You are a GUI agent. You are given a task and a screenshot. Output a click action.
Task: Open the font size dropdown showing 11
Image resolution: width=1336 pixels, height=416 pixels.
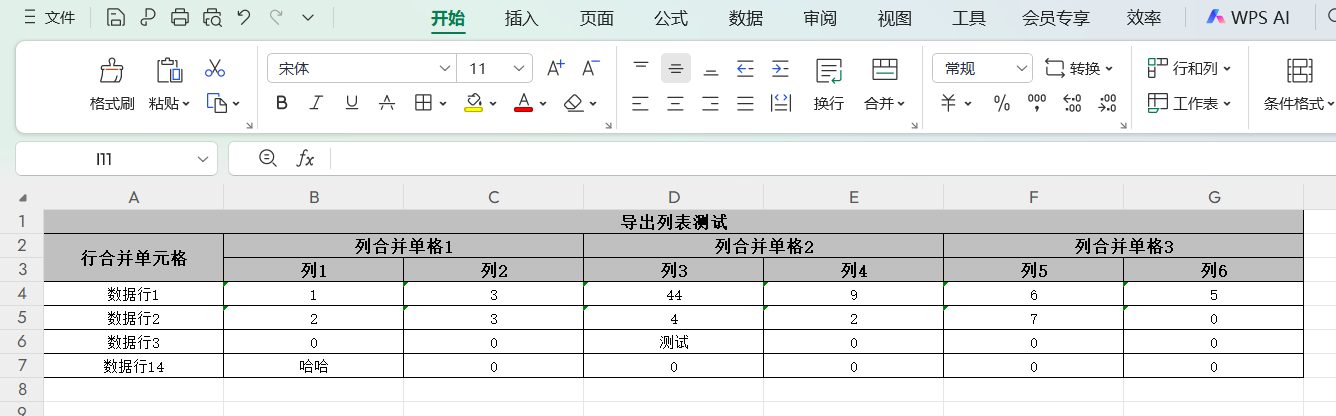tap(519, 68)
